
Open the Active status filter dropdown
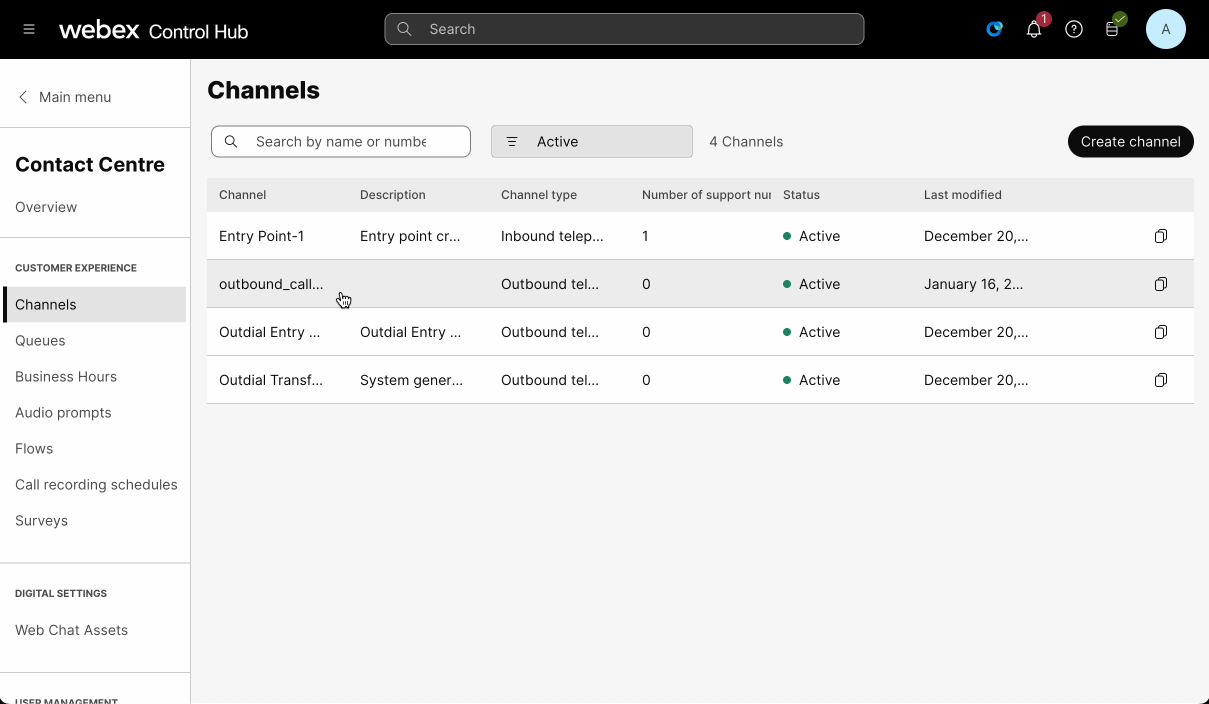tap(591, 141)
